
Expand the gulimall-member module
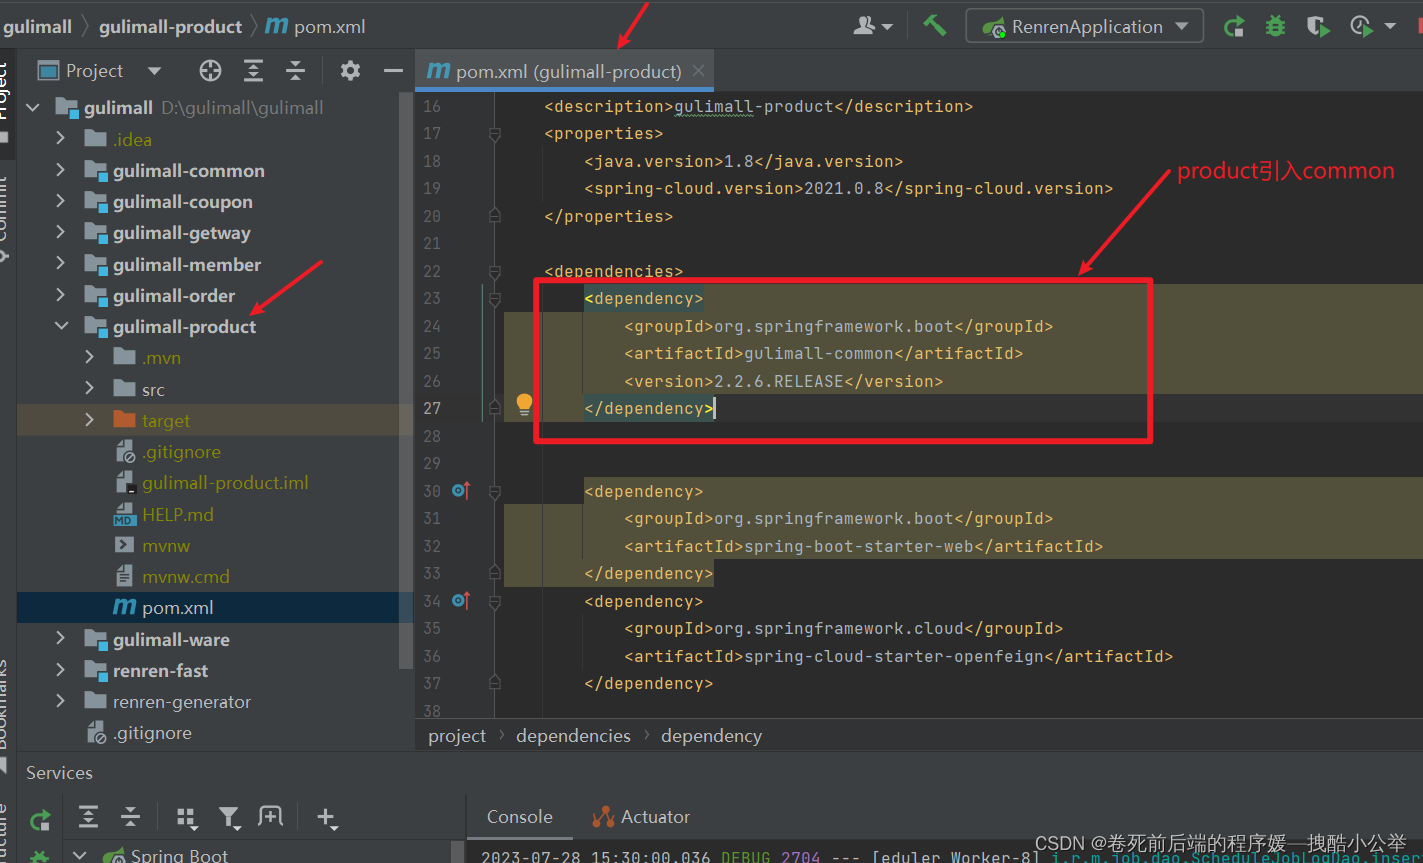[61, 264]
